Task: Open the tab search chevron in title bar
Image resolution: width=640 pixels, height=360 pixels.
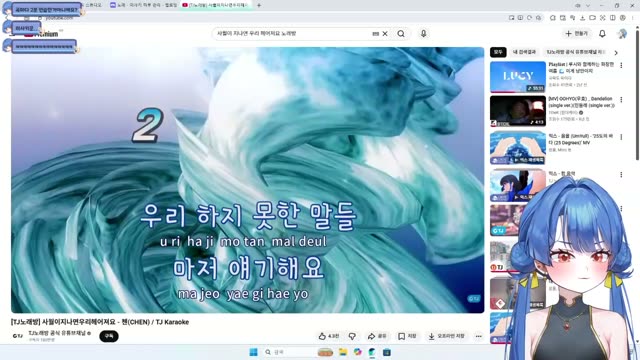Action: [588, 6]
